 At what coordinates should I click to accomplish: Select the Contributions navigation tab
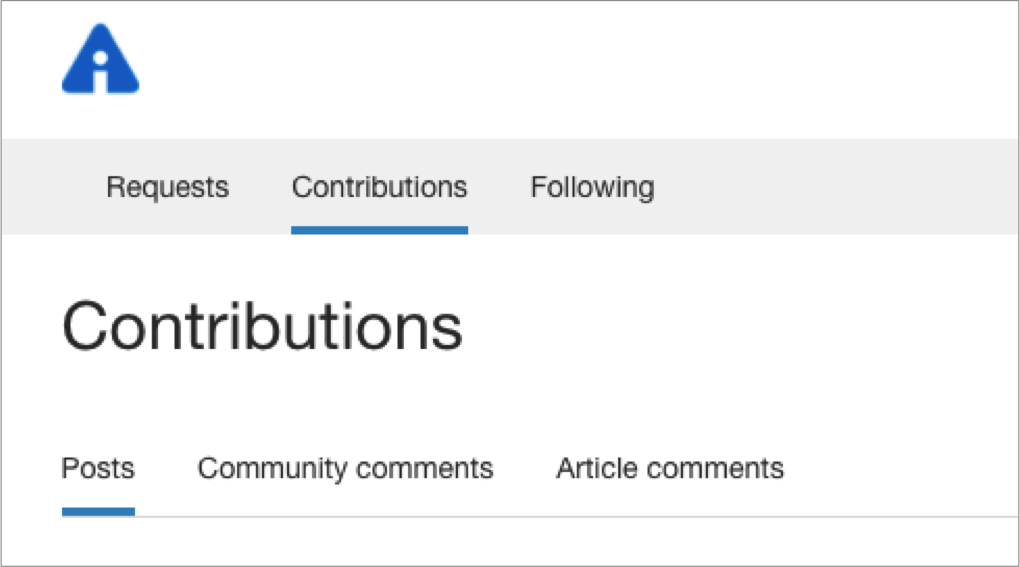pyautogui.click(x=379, y=187)
